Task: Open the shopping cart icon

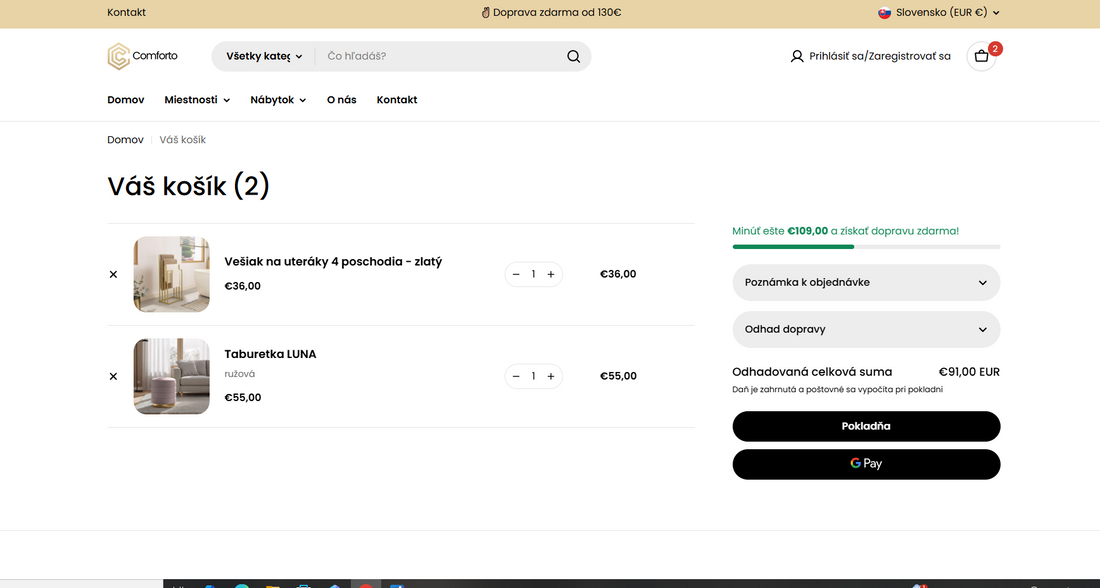Action: click(x=981, y=56)
